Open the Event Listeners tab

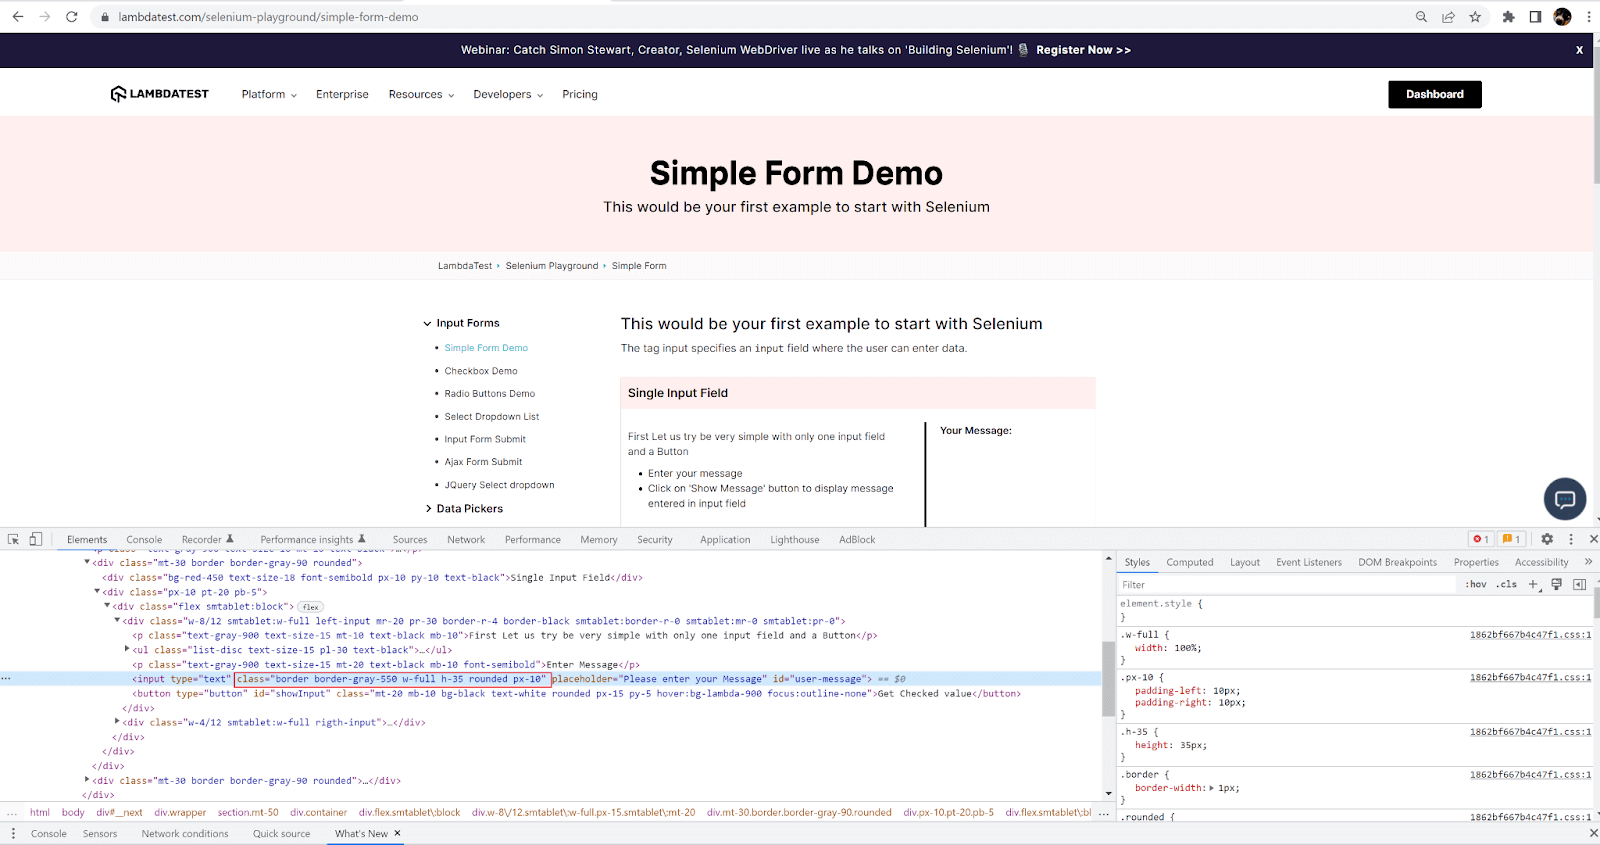[1309, 562]
